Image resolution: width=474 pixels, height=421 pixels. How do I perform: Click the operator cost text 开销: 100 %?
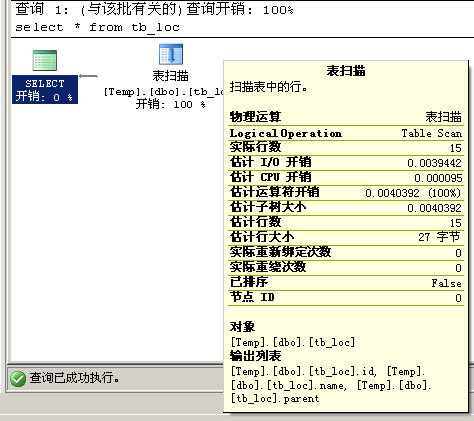click(171, 104)
